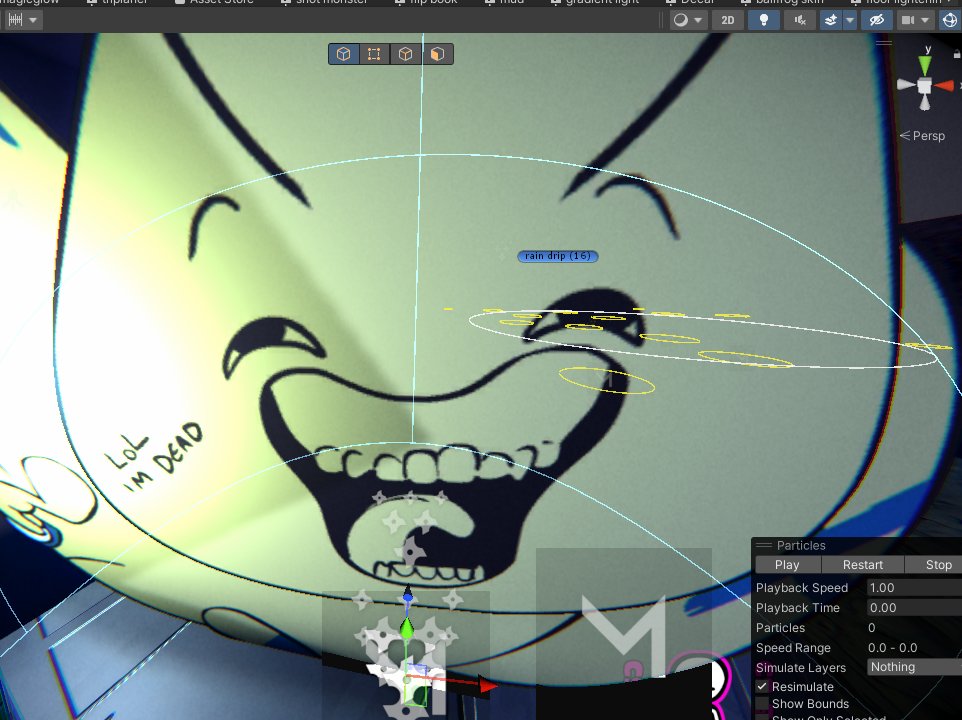
Task: Click the scene draw mode sphere icon
Action: [x=680, y=20]
